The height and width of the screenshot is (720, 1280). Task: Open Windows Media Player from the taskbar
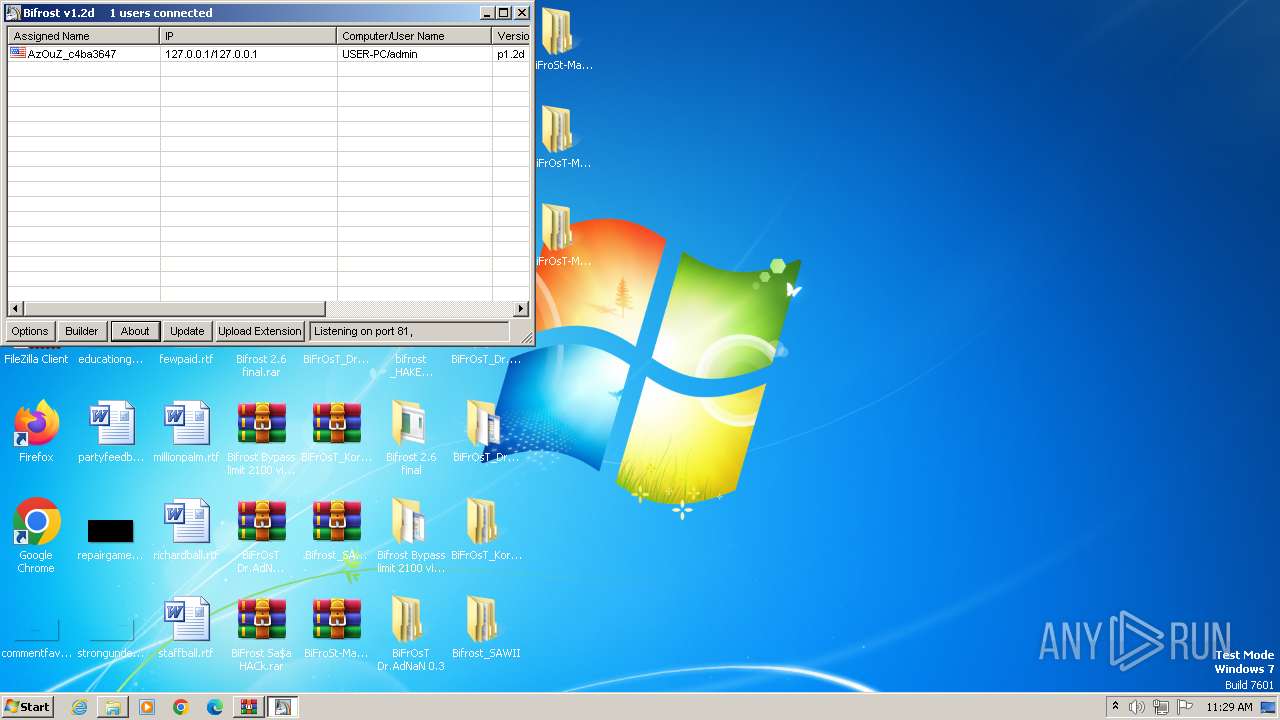click(x=147, y=707)
